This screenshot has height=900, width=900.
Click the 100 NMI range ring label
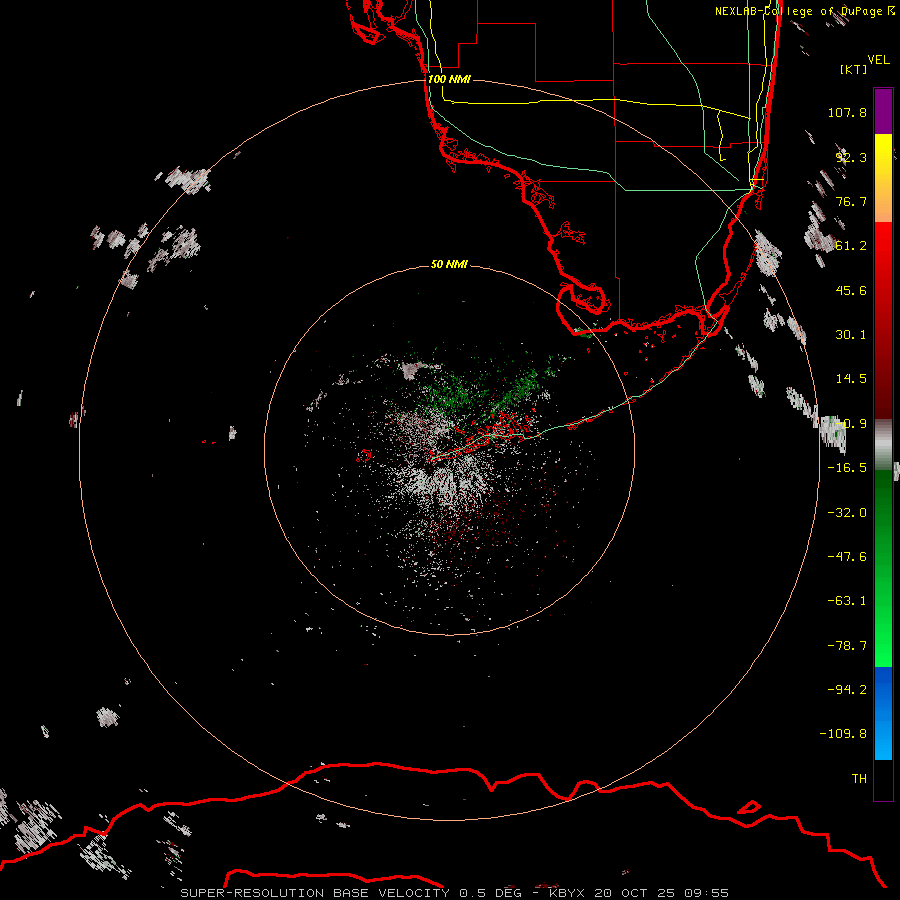click(x=449, y=79)
